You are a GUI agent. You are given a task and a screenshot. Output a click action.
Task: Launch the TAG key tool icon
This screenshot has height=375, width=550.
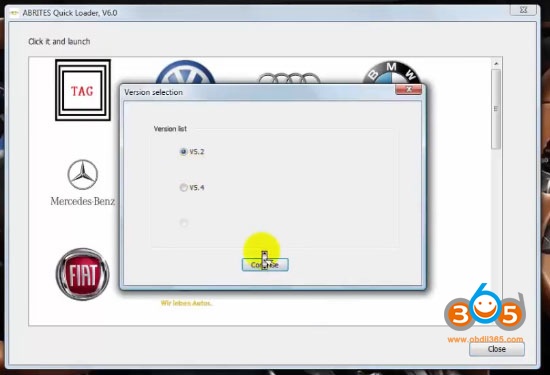coord(83,90)
